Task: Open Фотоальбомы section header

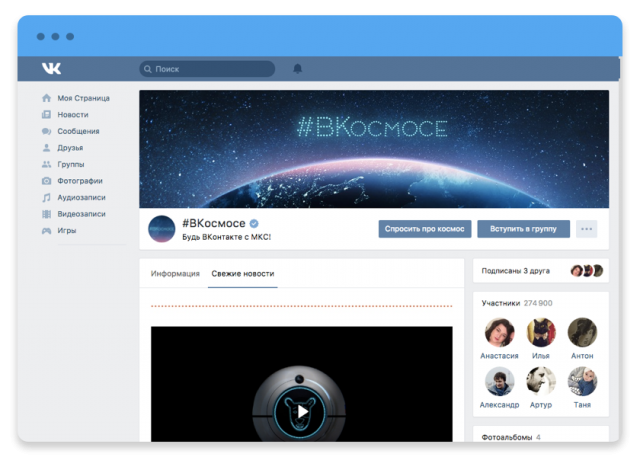Action: click(x=507, y=437)
